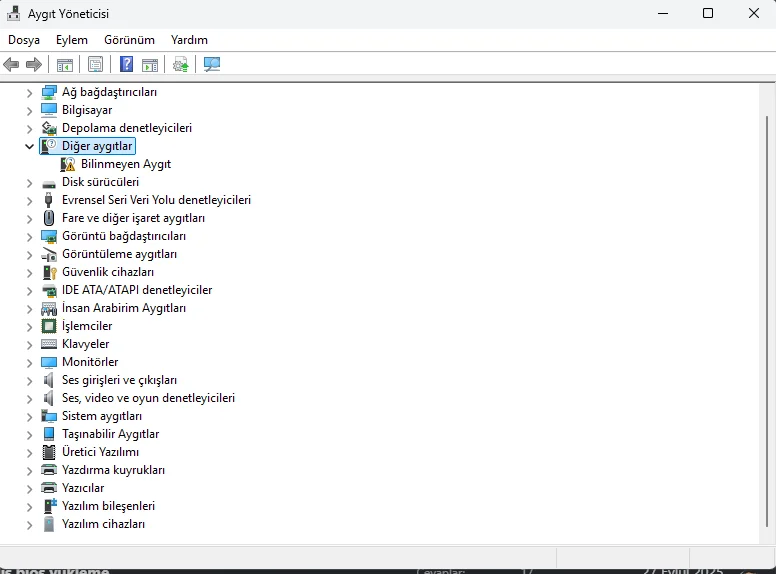Click the print queues printer icon
This screenshot has height=574, width=776.
49,470
